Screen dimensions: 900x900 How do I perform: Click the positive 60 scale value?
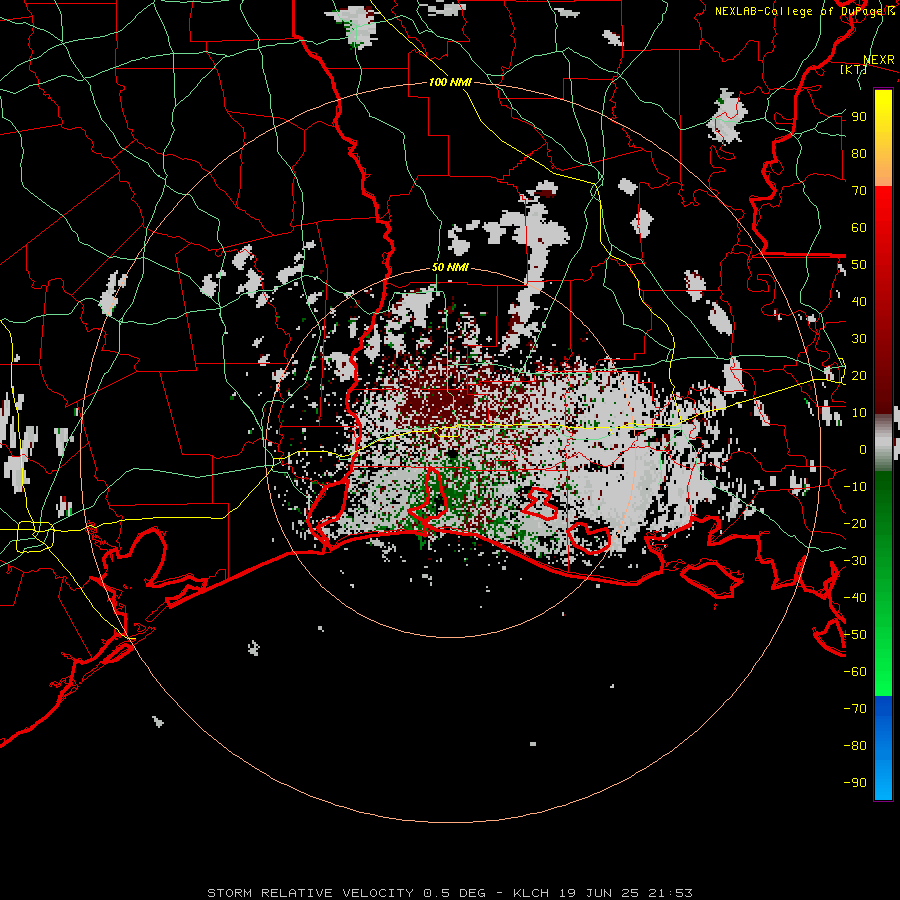click(x=859, y=228)
